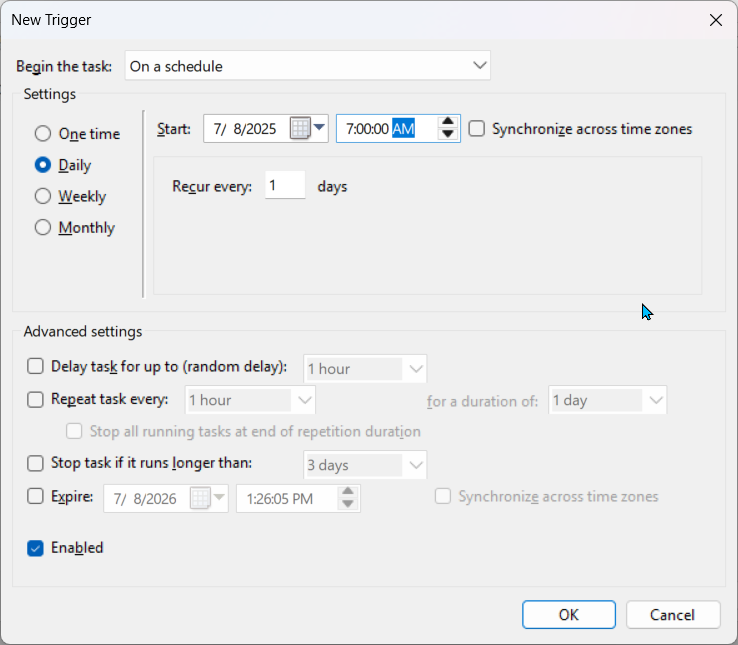Screen dimensions: 738x645
Task: Uncheck the Enabled checkbox
Action: click(x=36, y=548)
